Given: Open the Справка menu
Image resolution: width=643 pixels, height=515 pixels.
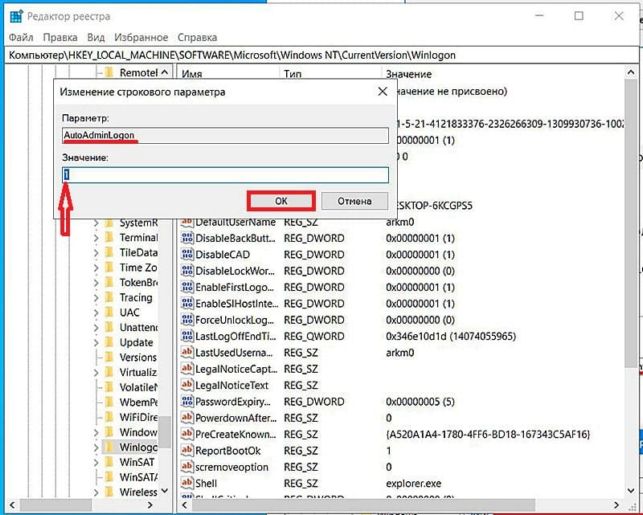Looking at the screenshot, I should 197,37.
